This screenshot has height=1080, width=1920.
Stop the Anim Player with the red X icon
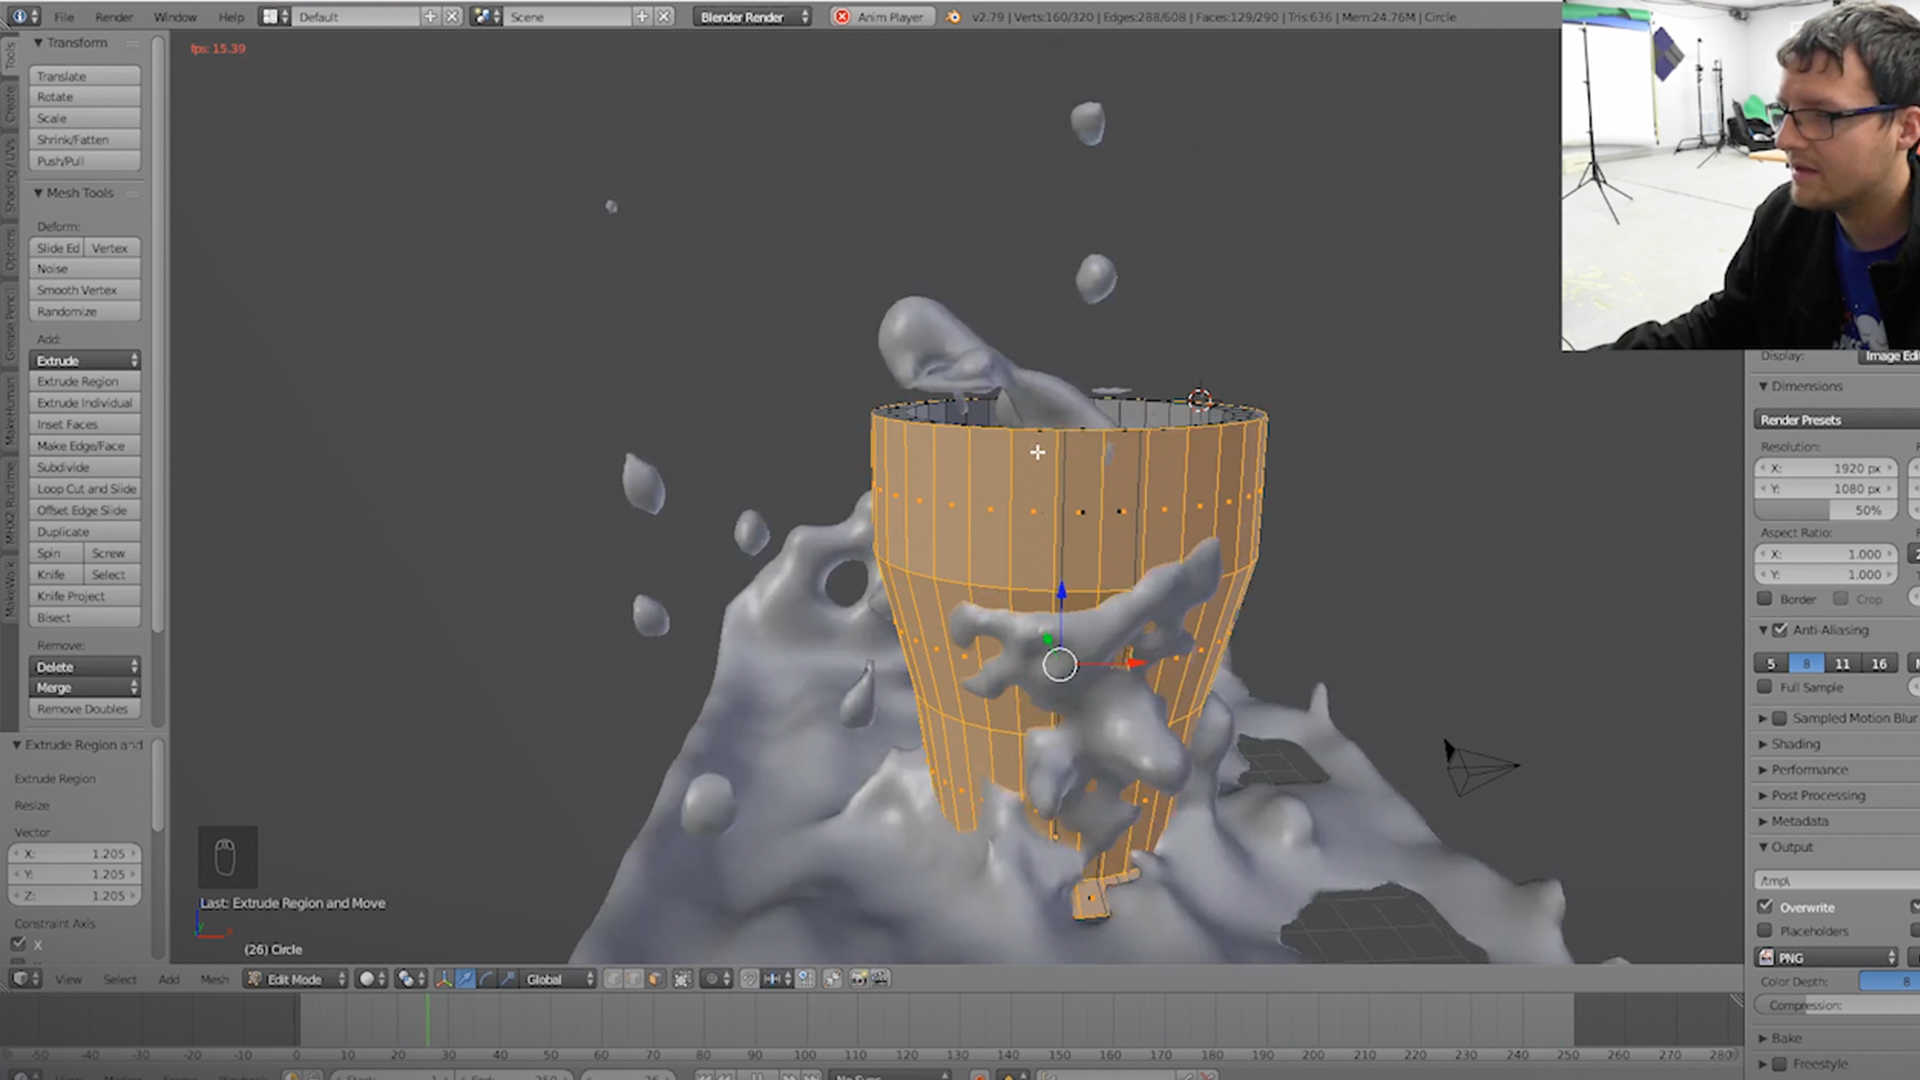[842, 17]
